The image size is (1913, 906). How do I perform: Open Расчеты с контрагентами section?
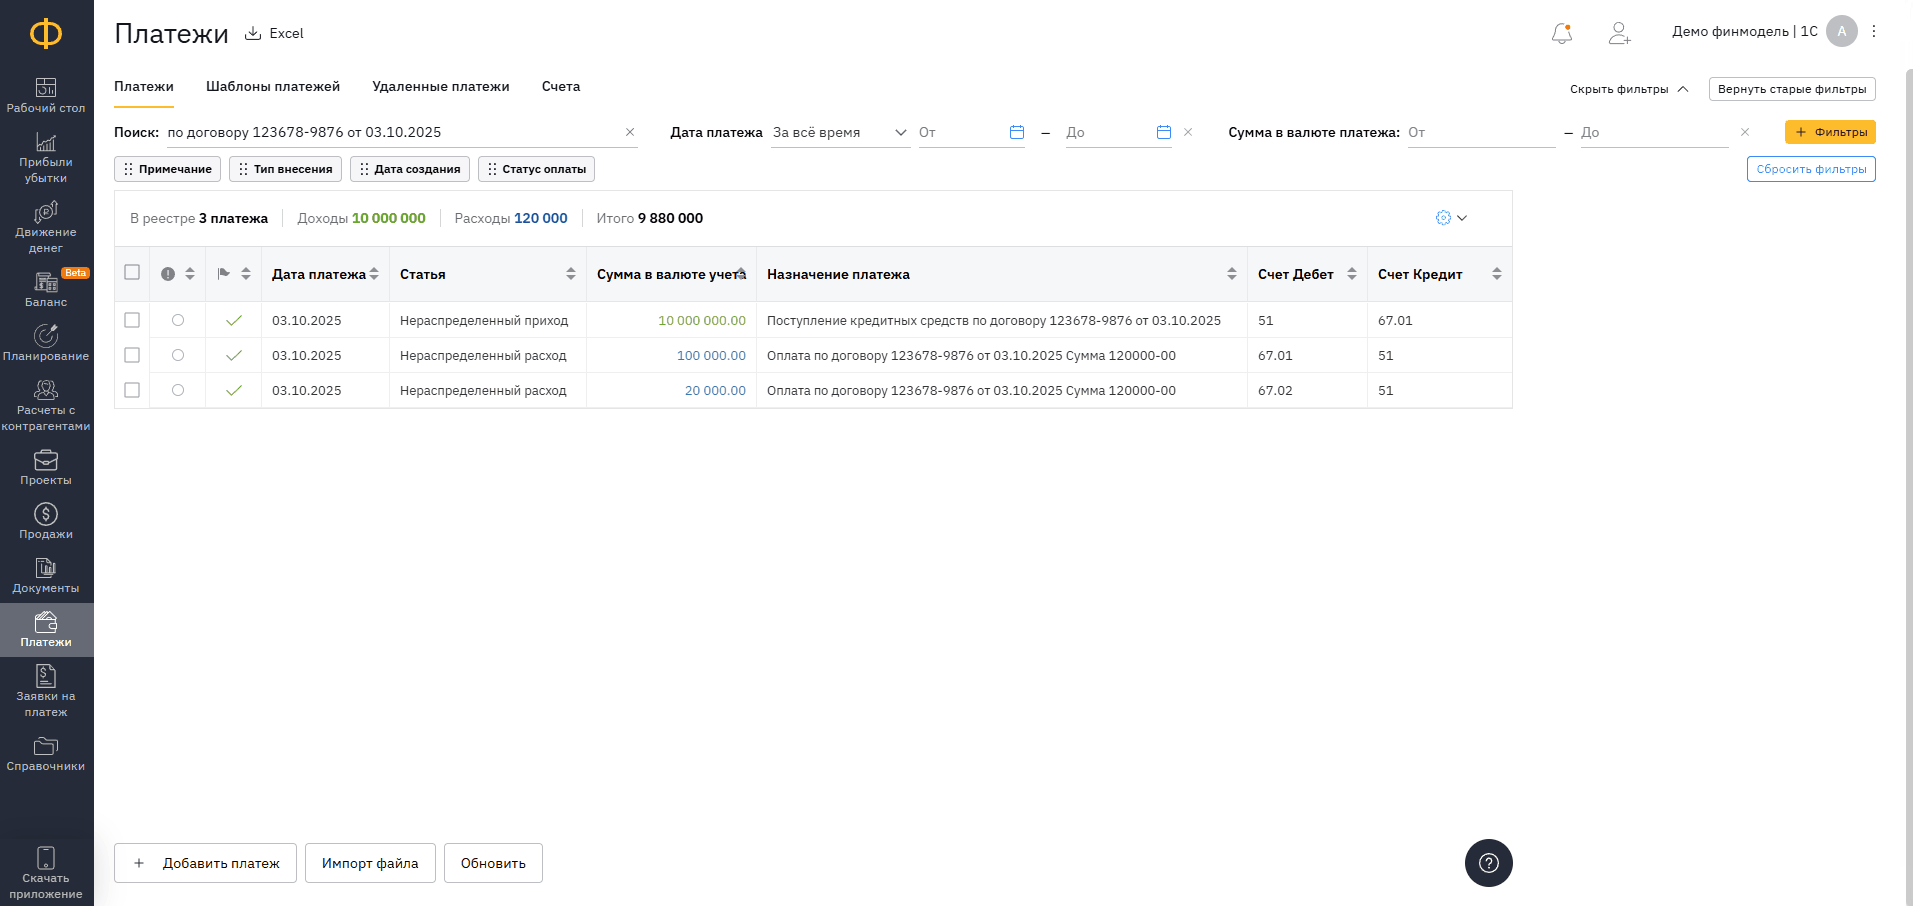[46, 405]
